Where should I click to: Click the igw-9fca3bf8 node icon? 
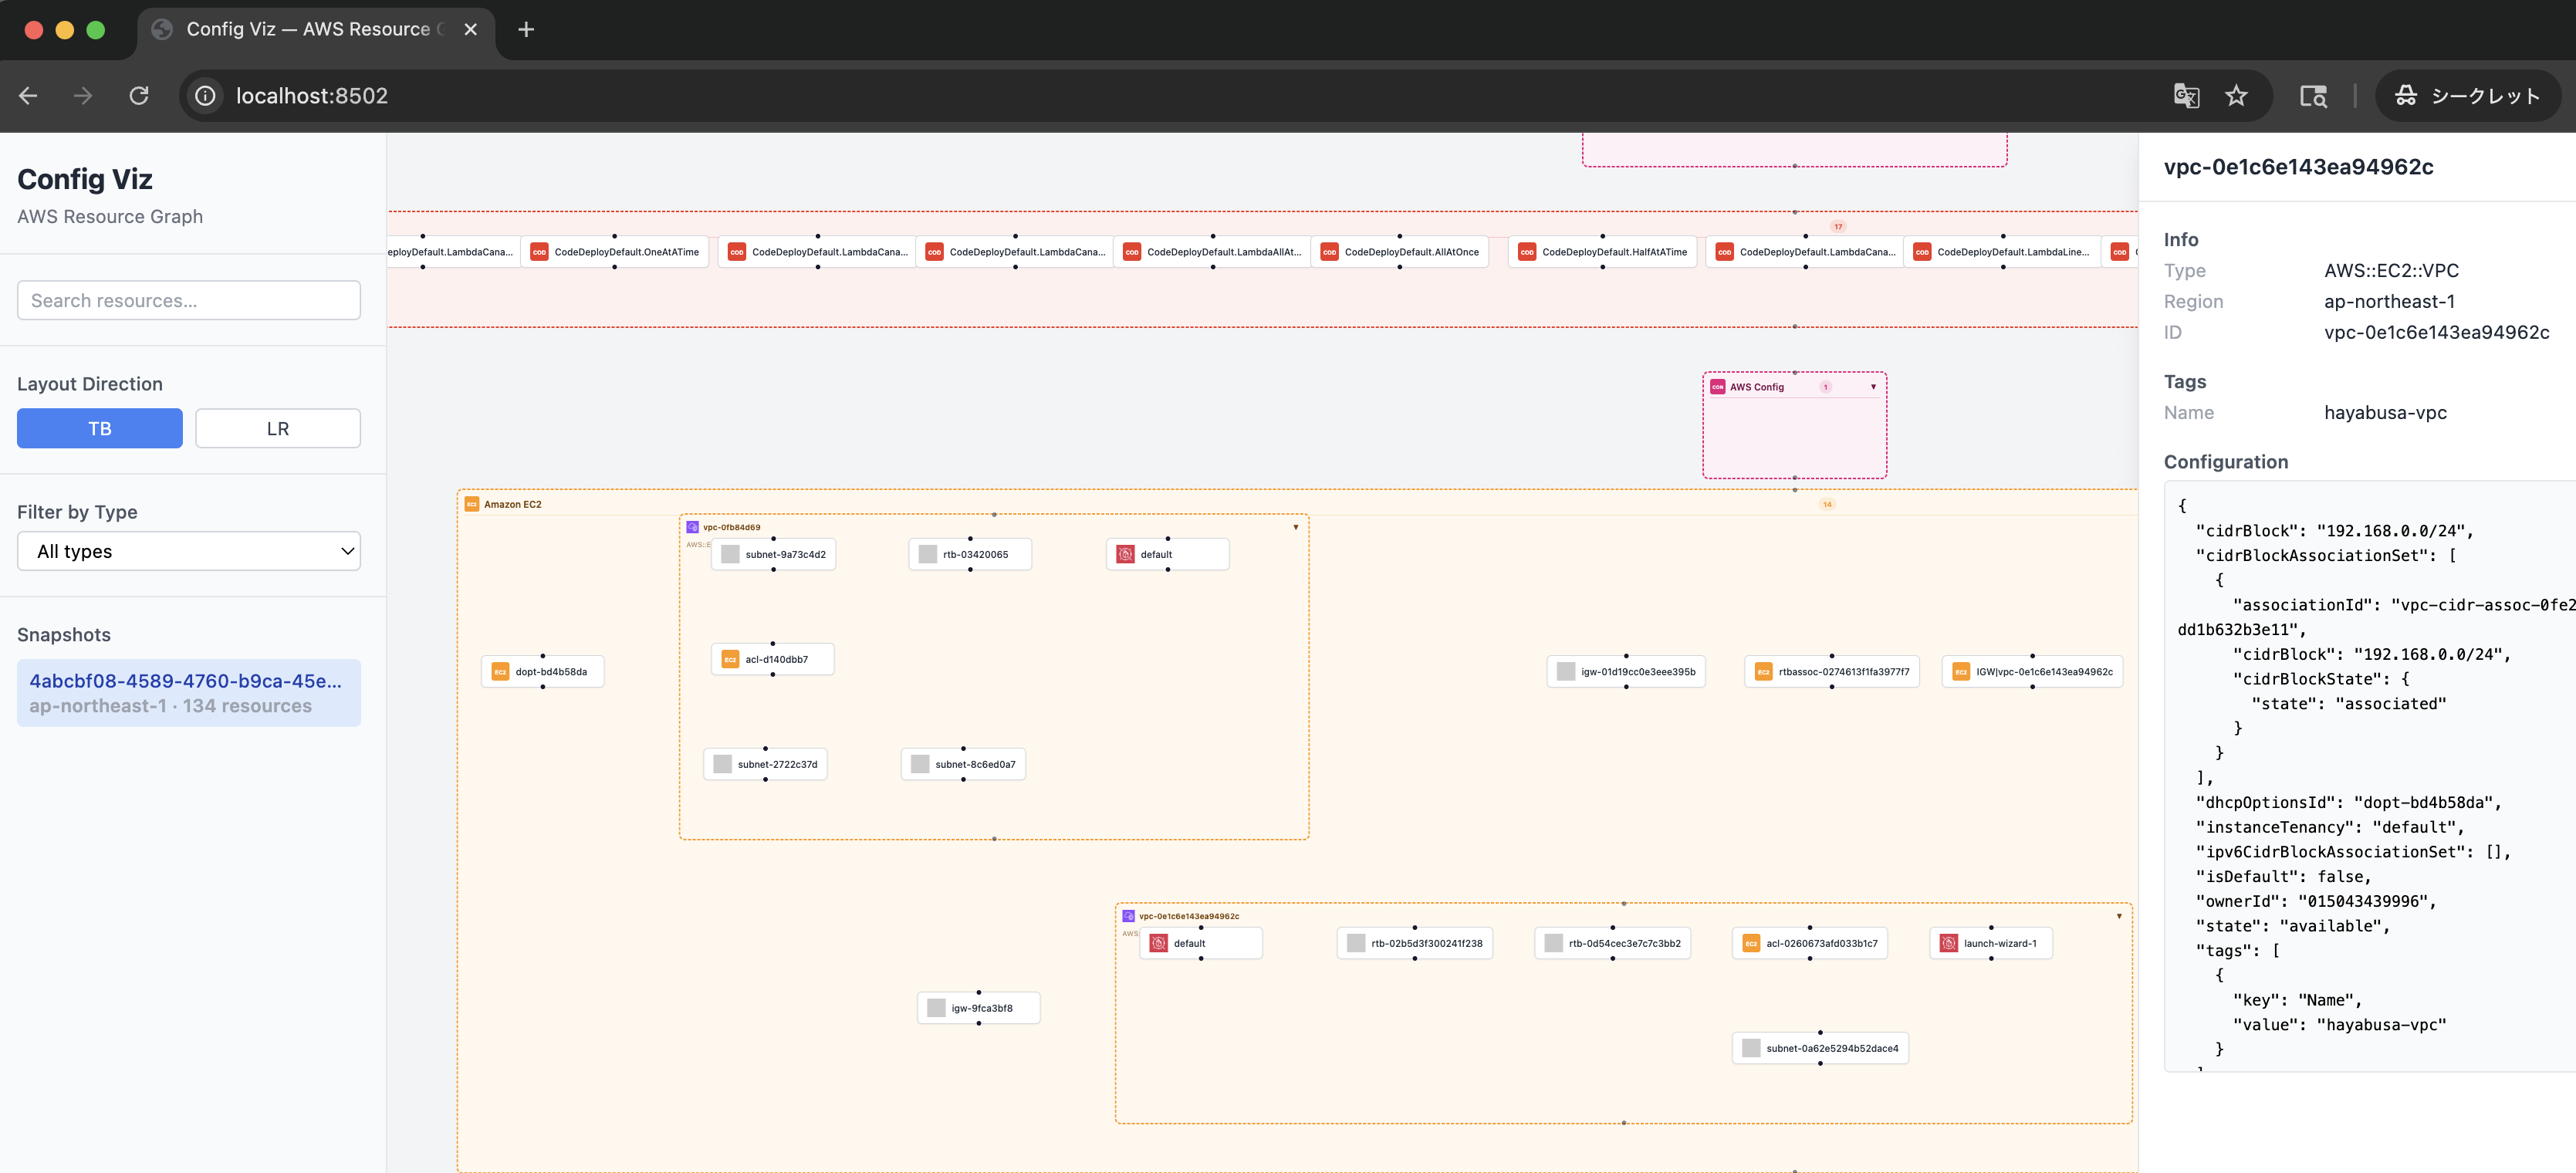pos(936,1009)
